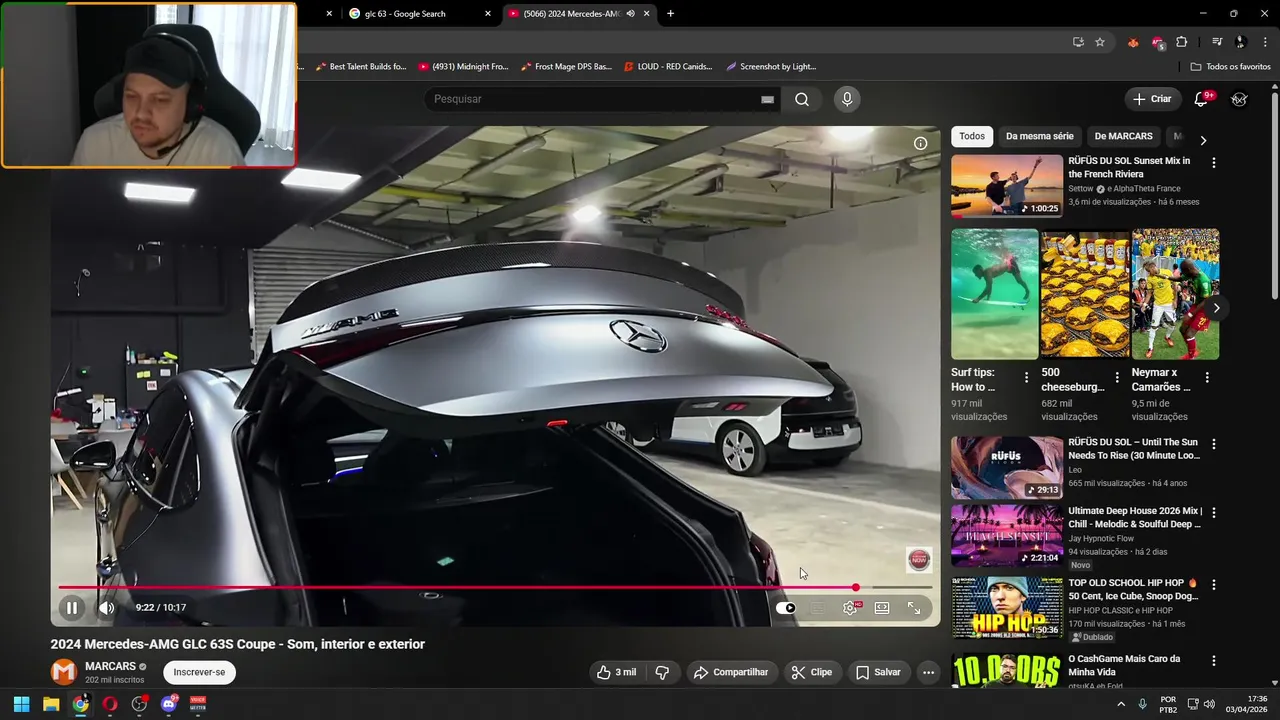Open the MARCARS channel name link
This screenshot has width=1280, height=720.
[x=110, y=666]
